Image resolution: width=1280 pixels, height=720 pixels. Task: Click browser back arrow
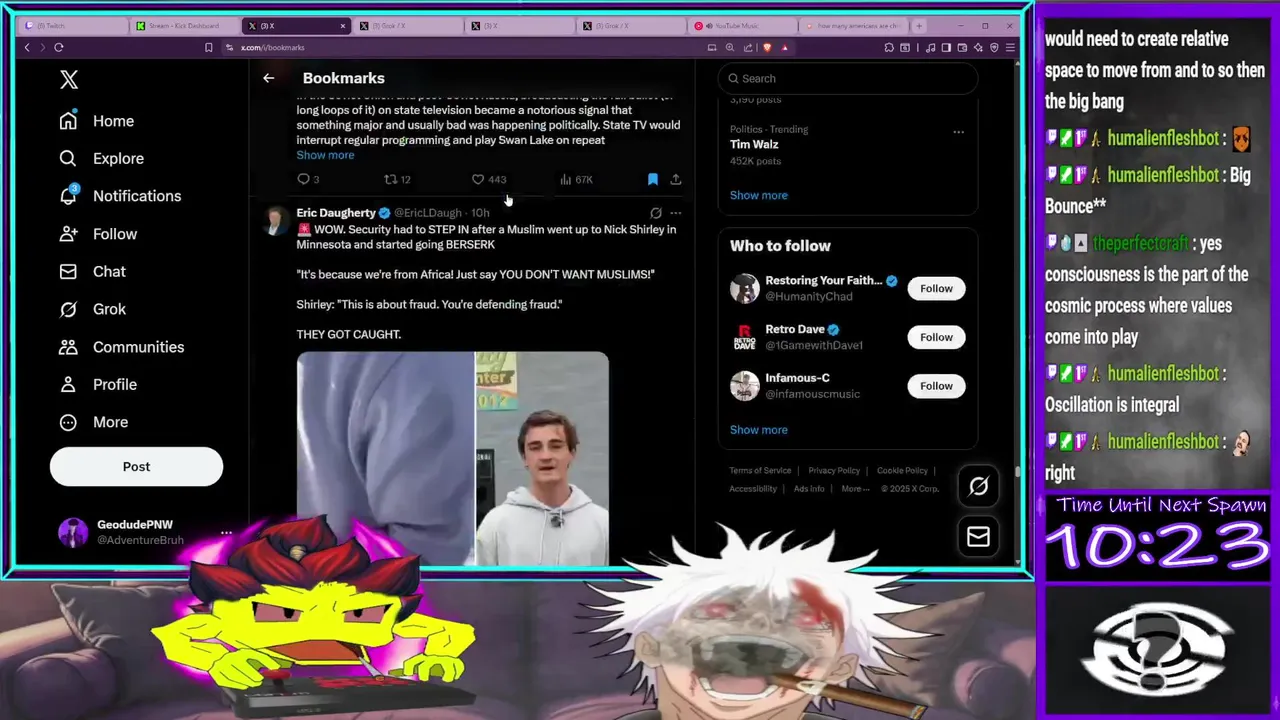click(27, 47)
